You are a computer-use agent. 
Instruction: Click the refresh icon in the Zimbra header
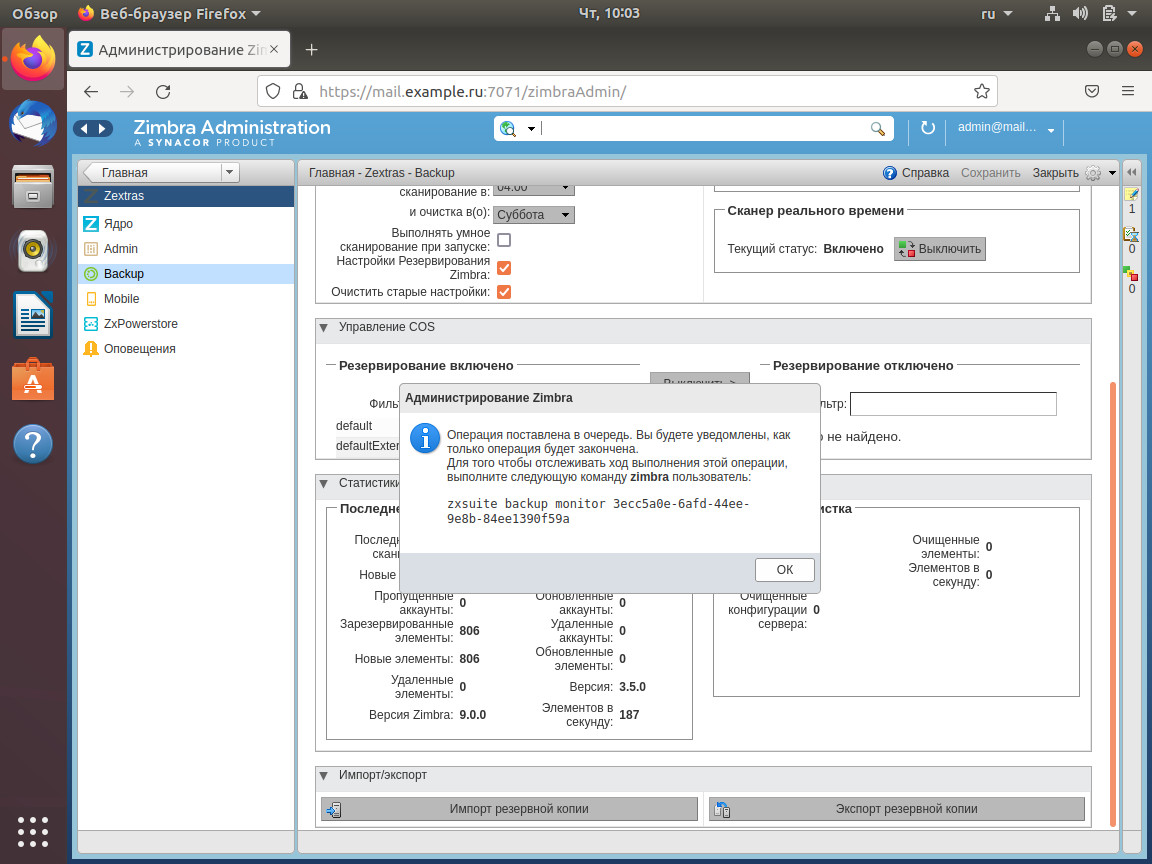pyautogui.click(x=927, y=128)
